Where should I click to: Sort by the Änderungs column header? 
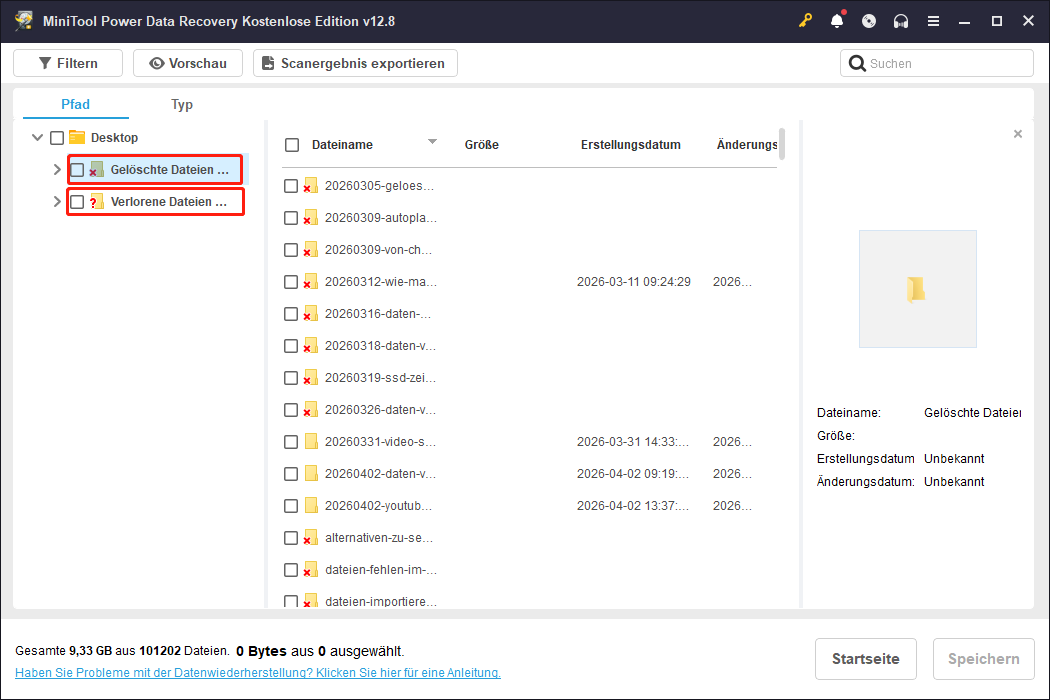pyautogui.click(x=746, y=145)
